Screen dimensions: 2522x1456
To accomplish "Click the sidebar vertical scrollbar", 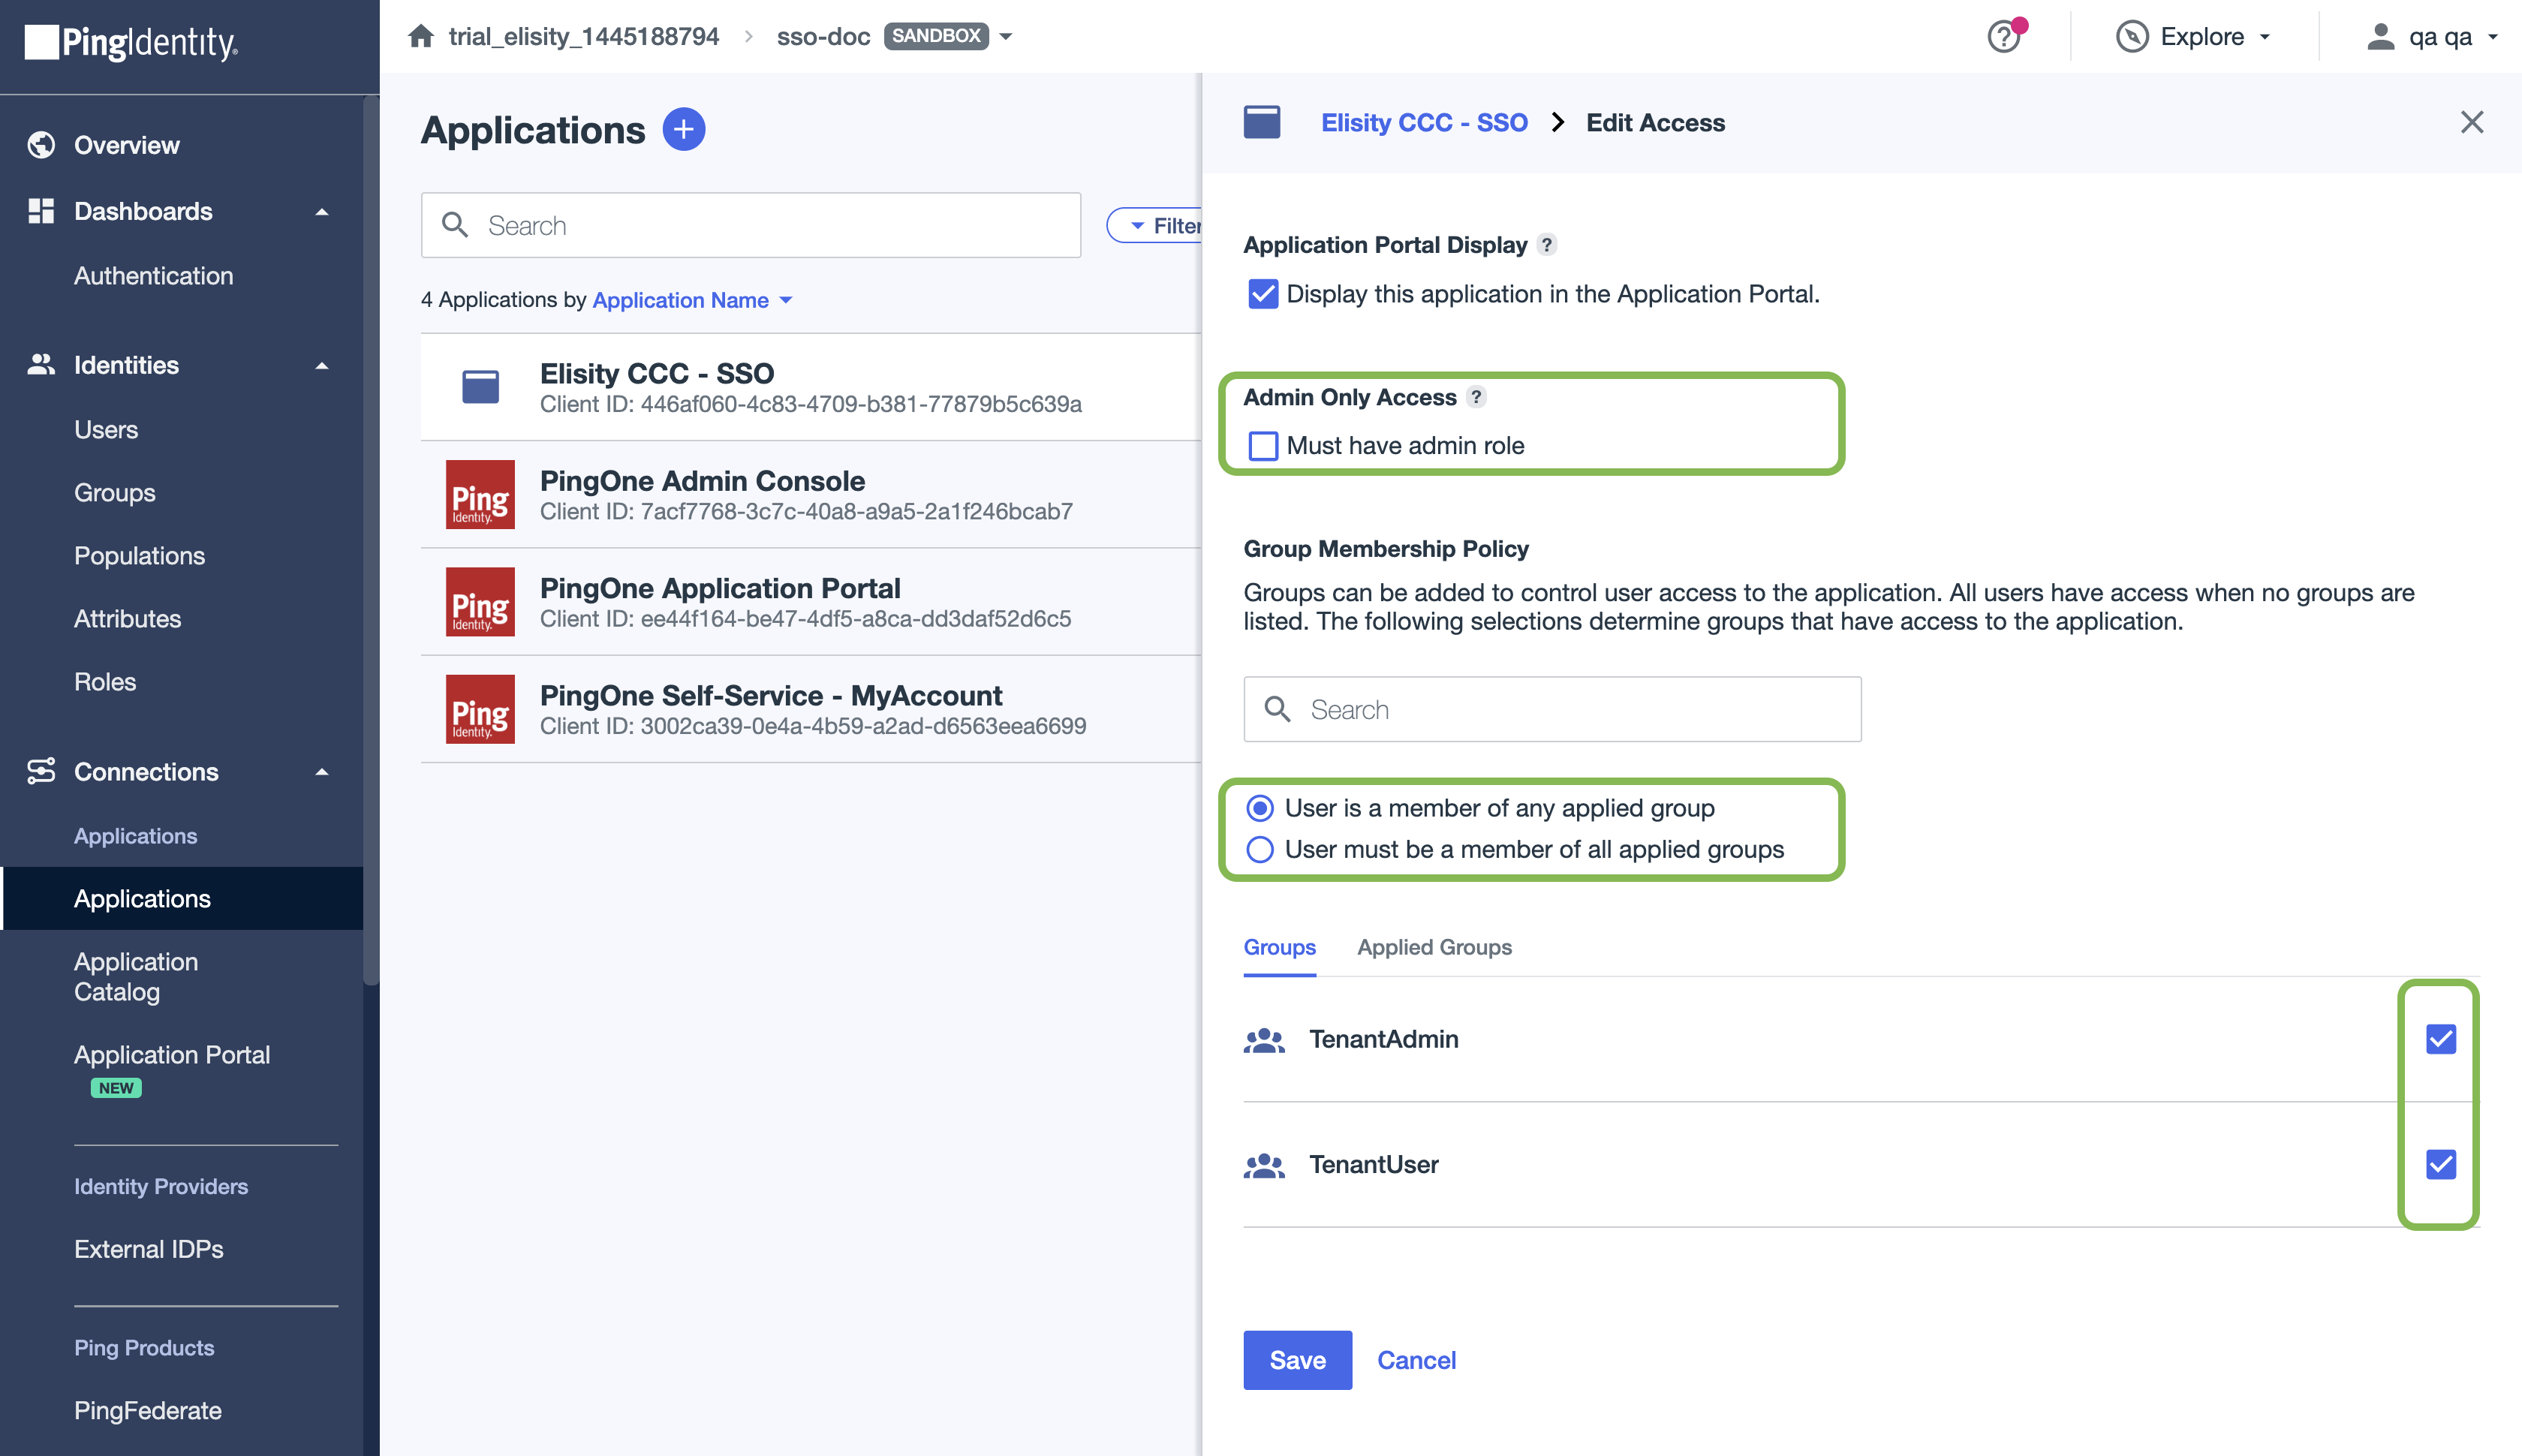I will click(x=371, y=540).
